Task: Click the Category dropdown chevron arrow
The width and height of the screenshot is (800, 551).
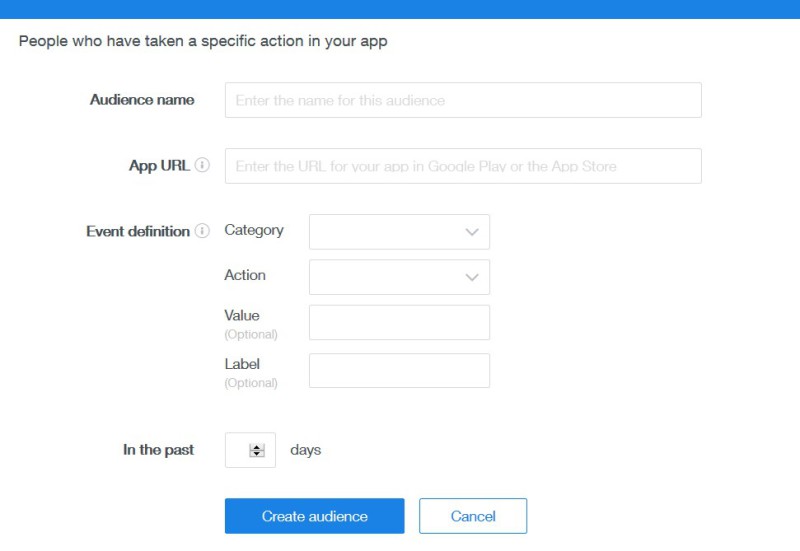Action: [472, 232]
